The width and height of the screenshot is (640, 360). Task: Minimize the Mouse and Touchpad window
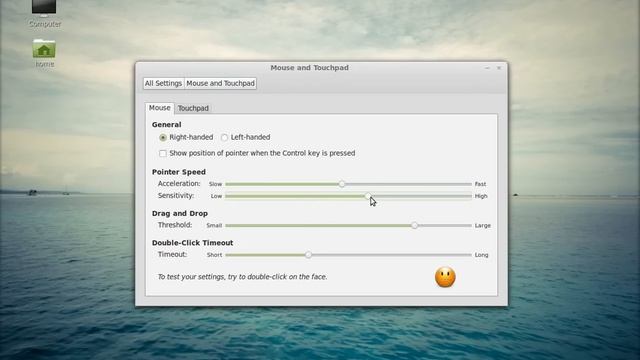(487, 68)
